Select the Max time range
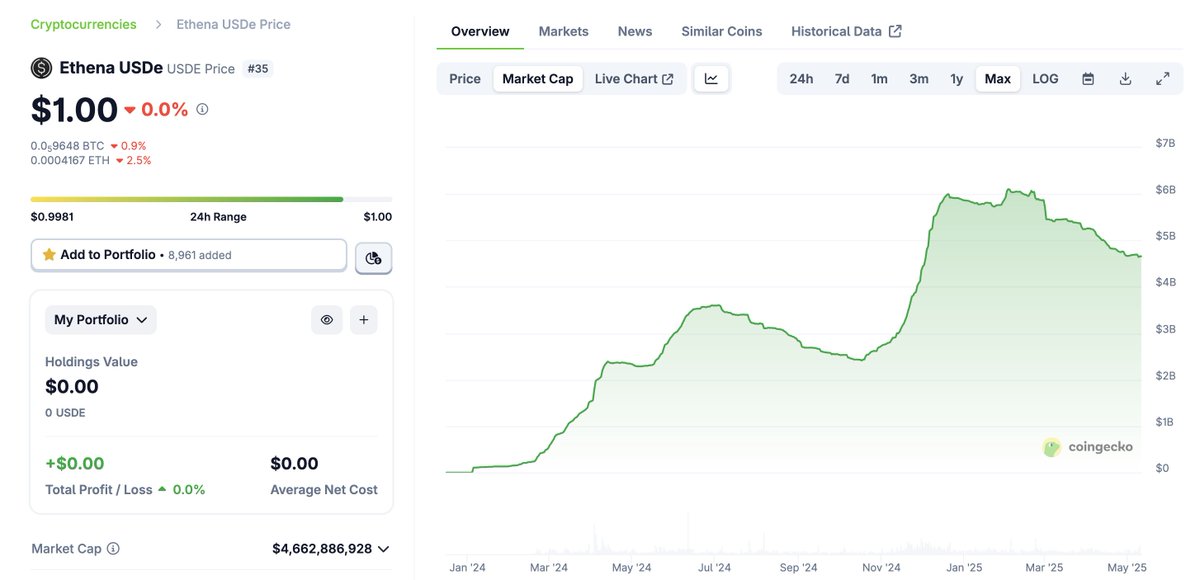1200x580 pixels. [x=998, y=79]
